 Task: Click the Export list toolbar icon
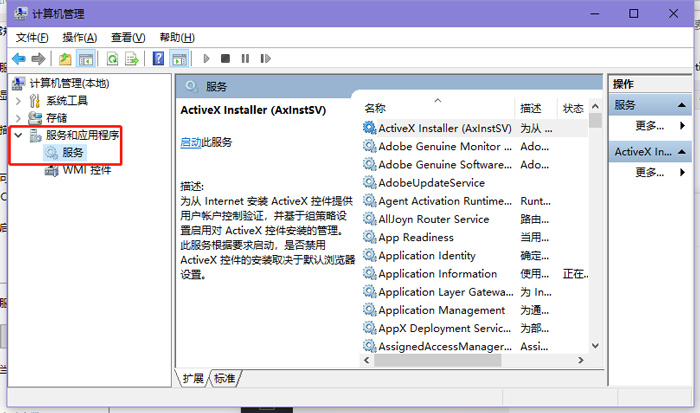pyautogui.click(x=132, y=59)
